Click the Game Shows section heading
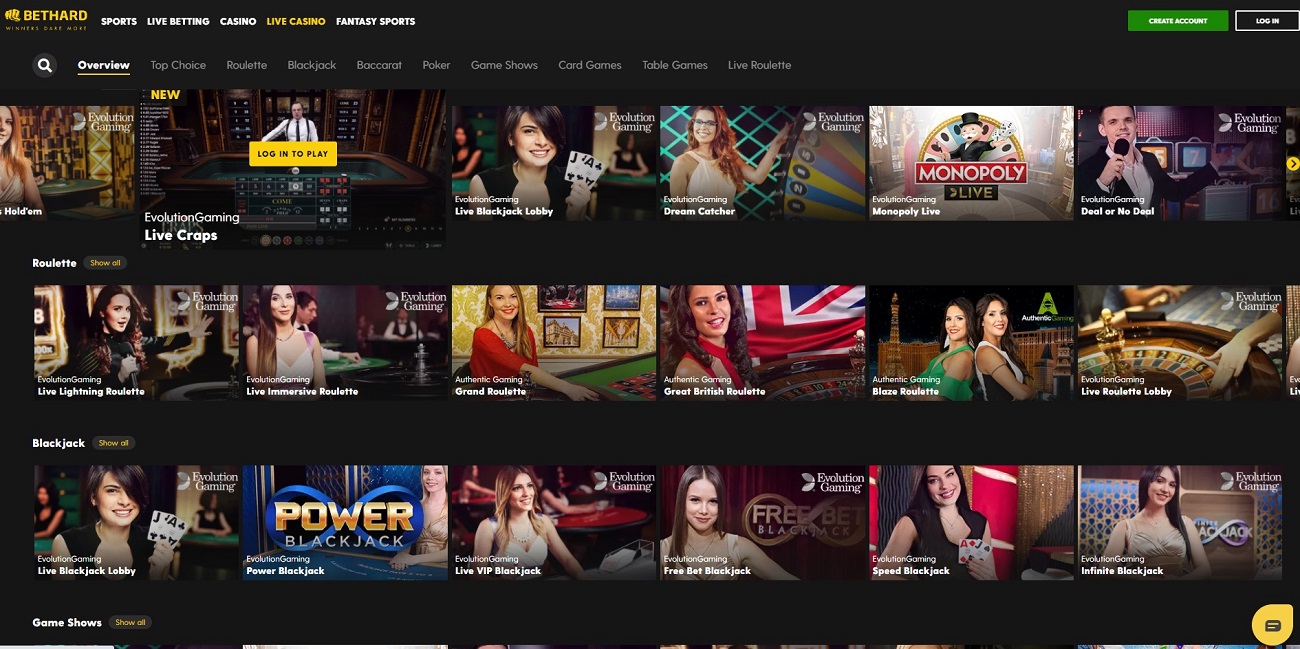This screenshot has width=1300, height=649. pyautogui.click(x=67, y=622)
